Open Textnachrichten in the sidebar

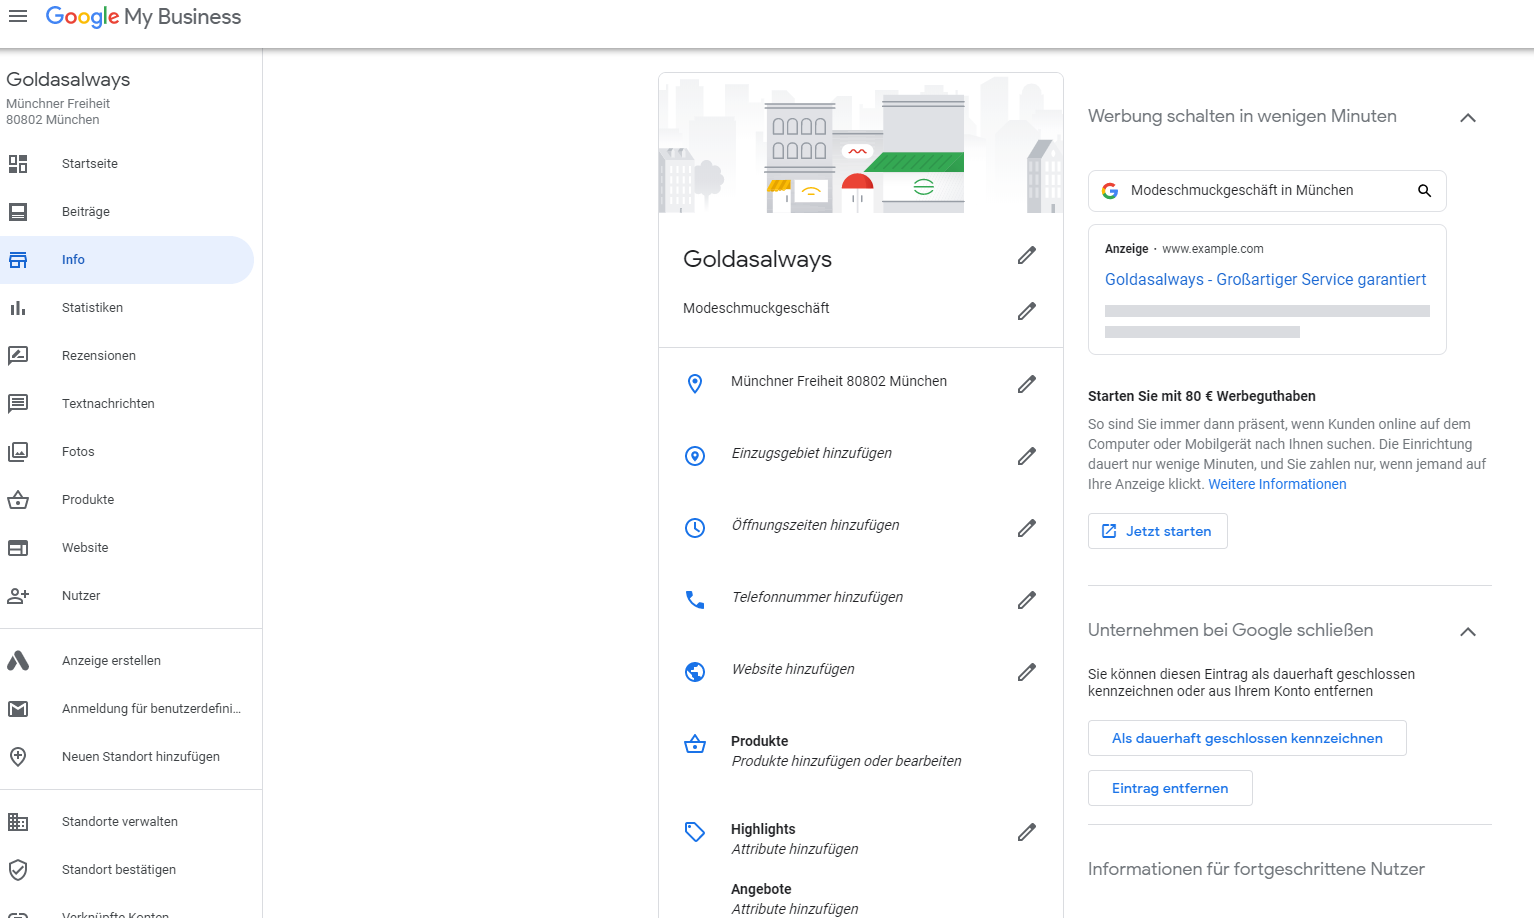point(127,404)
